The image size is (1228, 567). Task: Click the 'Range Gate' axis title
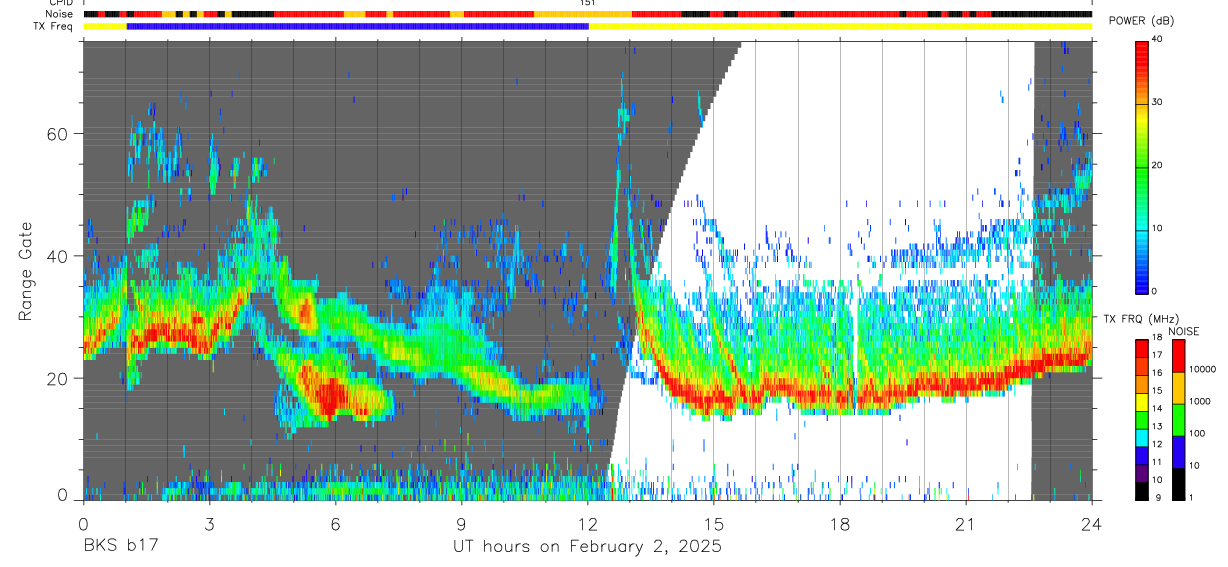26,271
